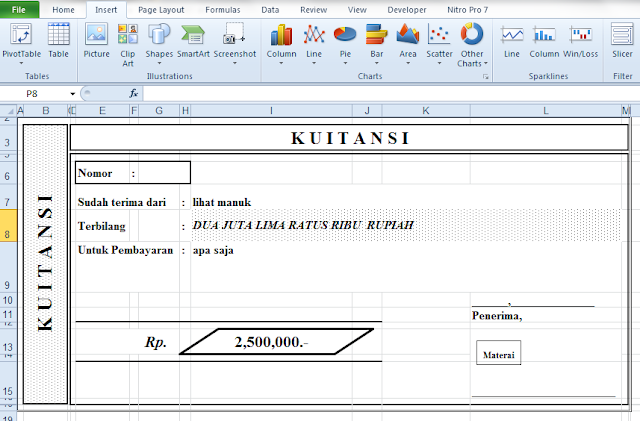Click into the formula bar
Image resolution: width=640 pixels, height=421 pixels.
(x=390, y=94)
